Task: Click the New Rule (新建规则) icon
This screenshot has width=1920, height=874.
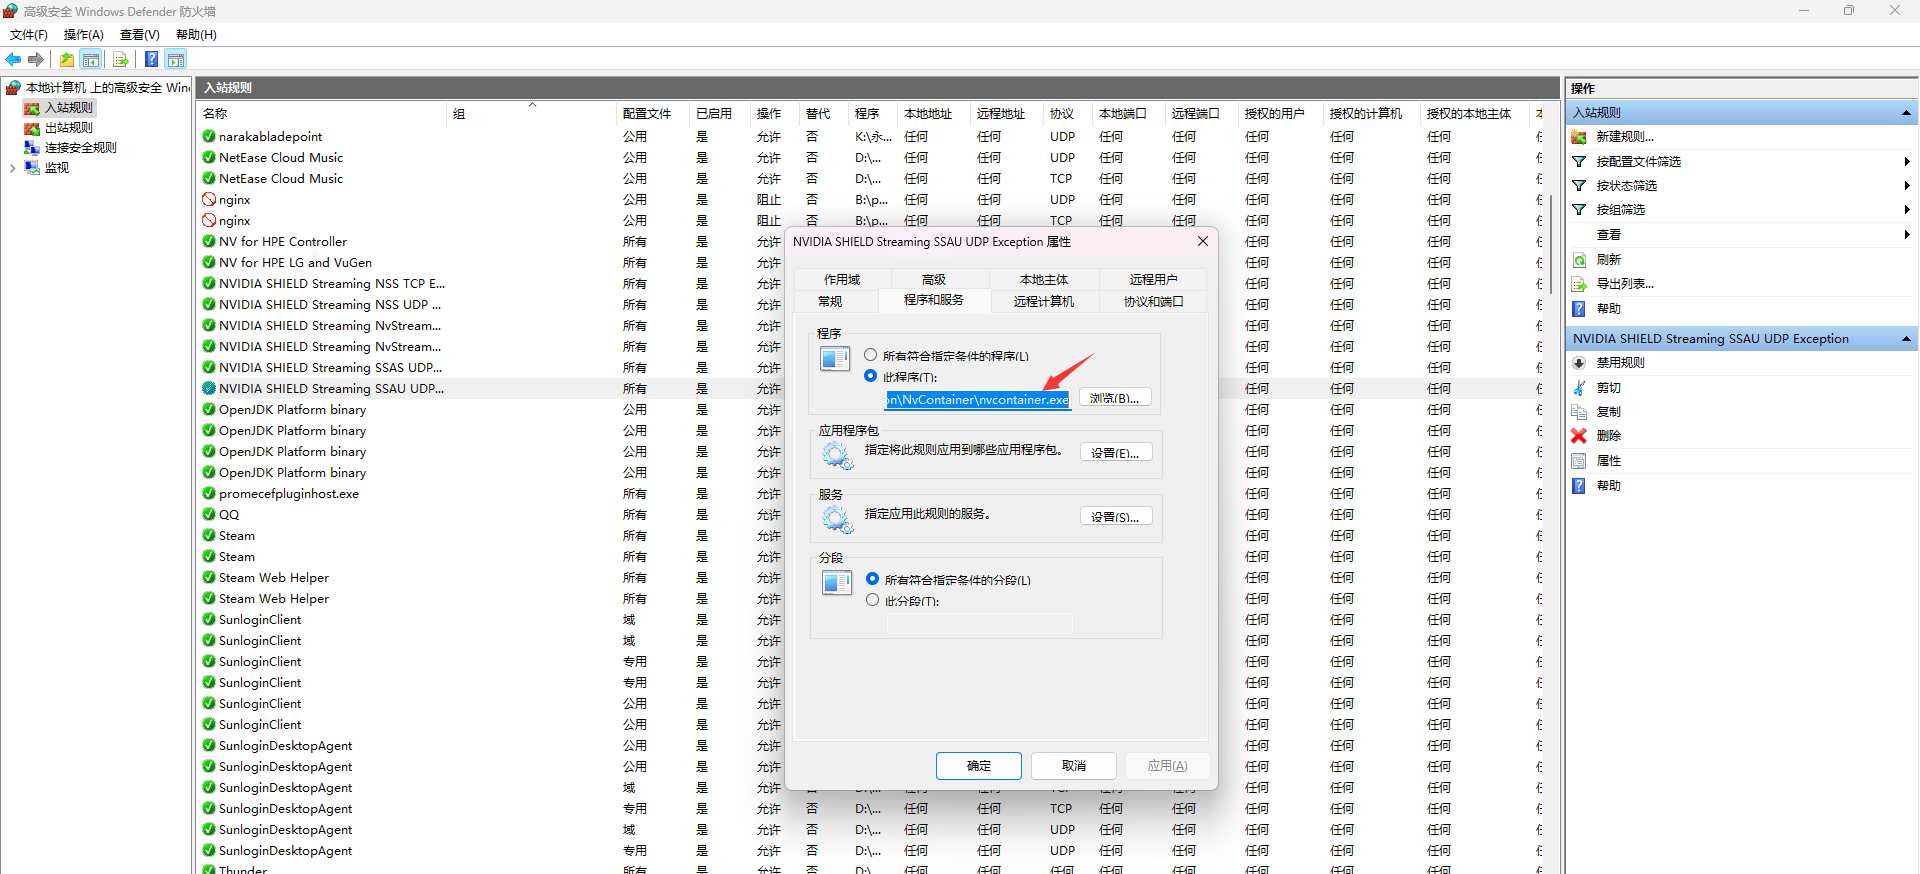Action: pyautogui.click(x=1580, y=137)
